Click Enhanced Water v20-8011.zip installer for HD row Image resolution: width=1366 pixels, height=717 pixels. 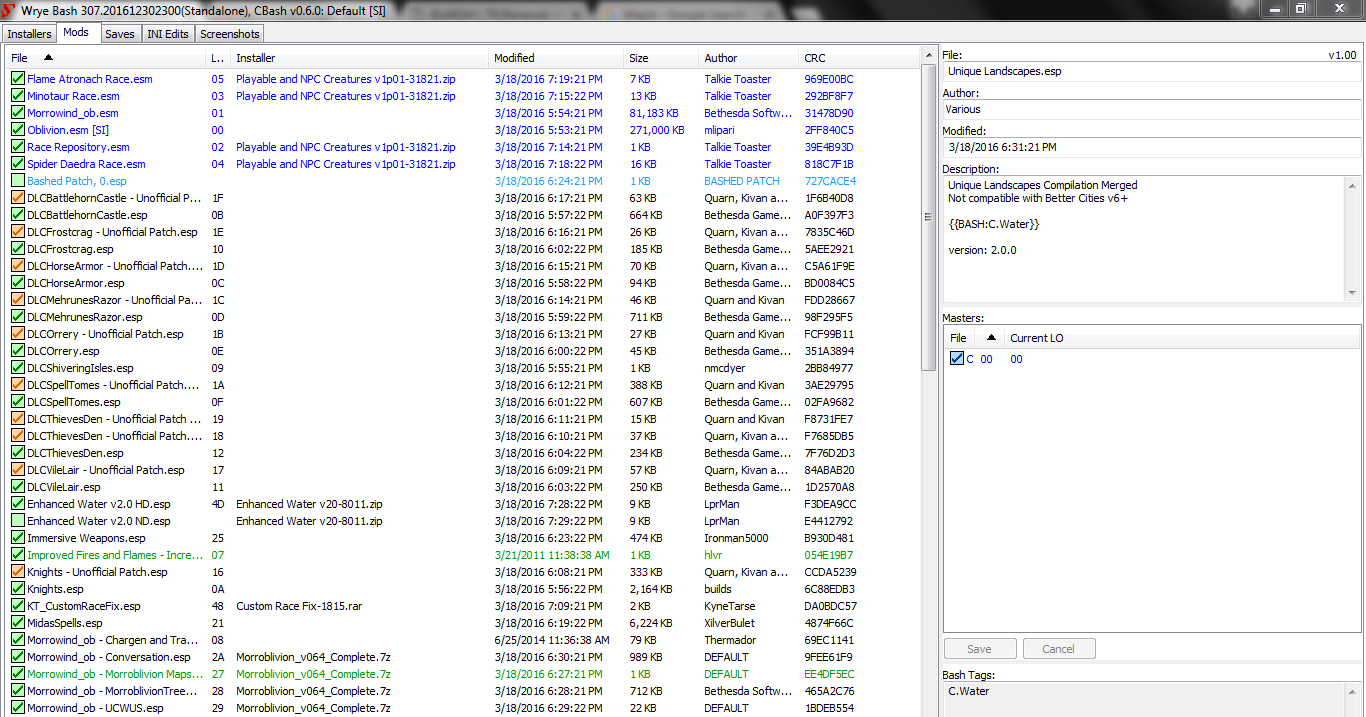coord(309,504)
